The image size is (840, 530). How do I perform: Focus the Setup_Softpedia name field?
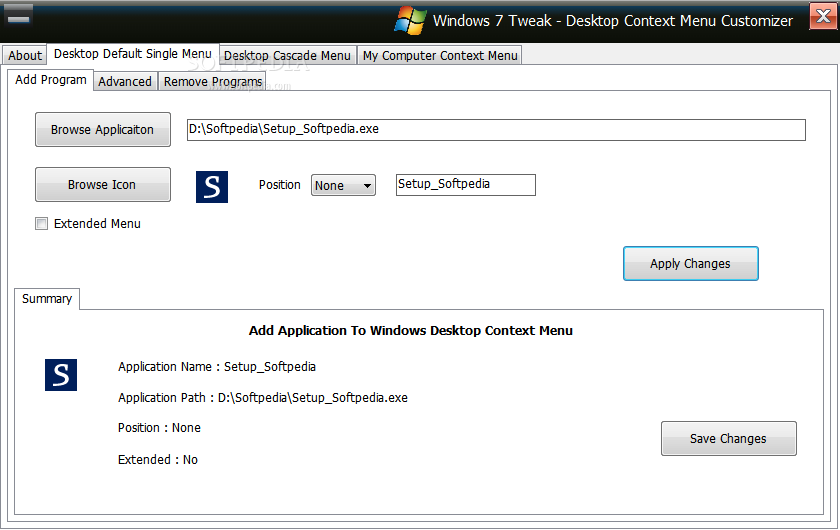pos(466,185)
